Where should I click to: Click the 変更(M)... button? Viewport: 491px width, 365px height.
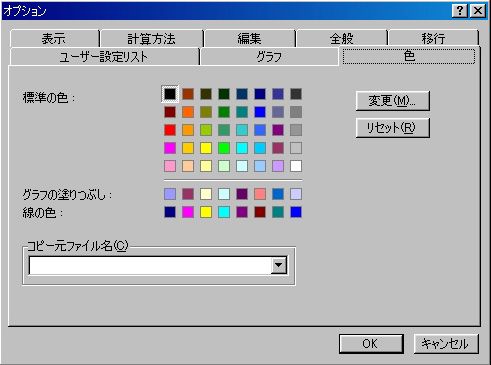pyautogui.click(x=393, y=101)
